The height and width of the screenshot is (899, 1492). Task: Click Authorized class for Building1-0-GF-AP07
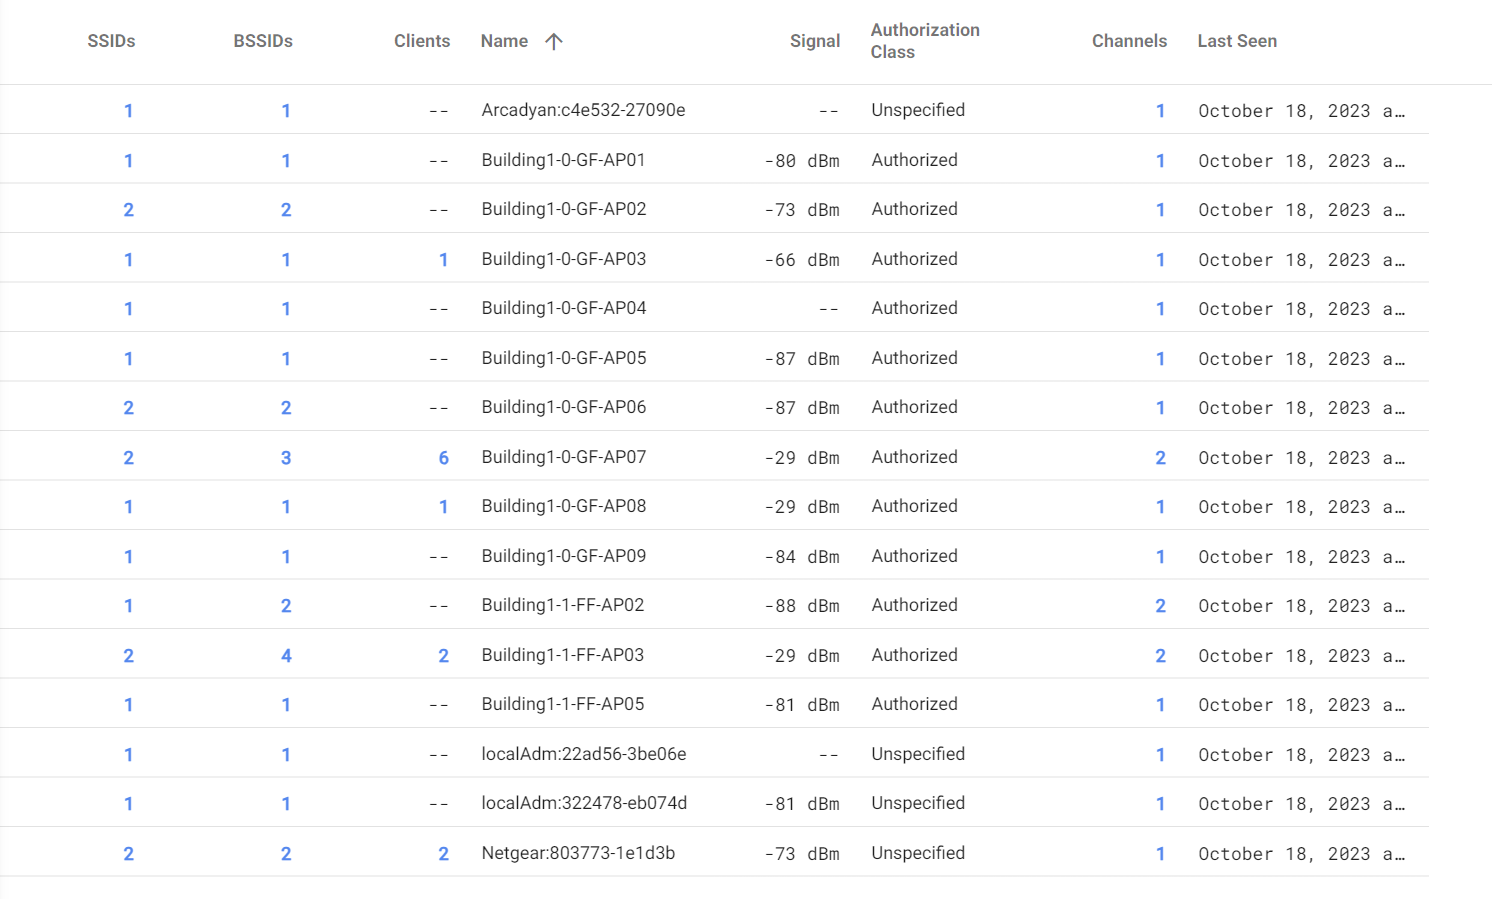[x=914, y=457]
